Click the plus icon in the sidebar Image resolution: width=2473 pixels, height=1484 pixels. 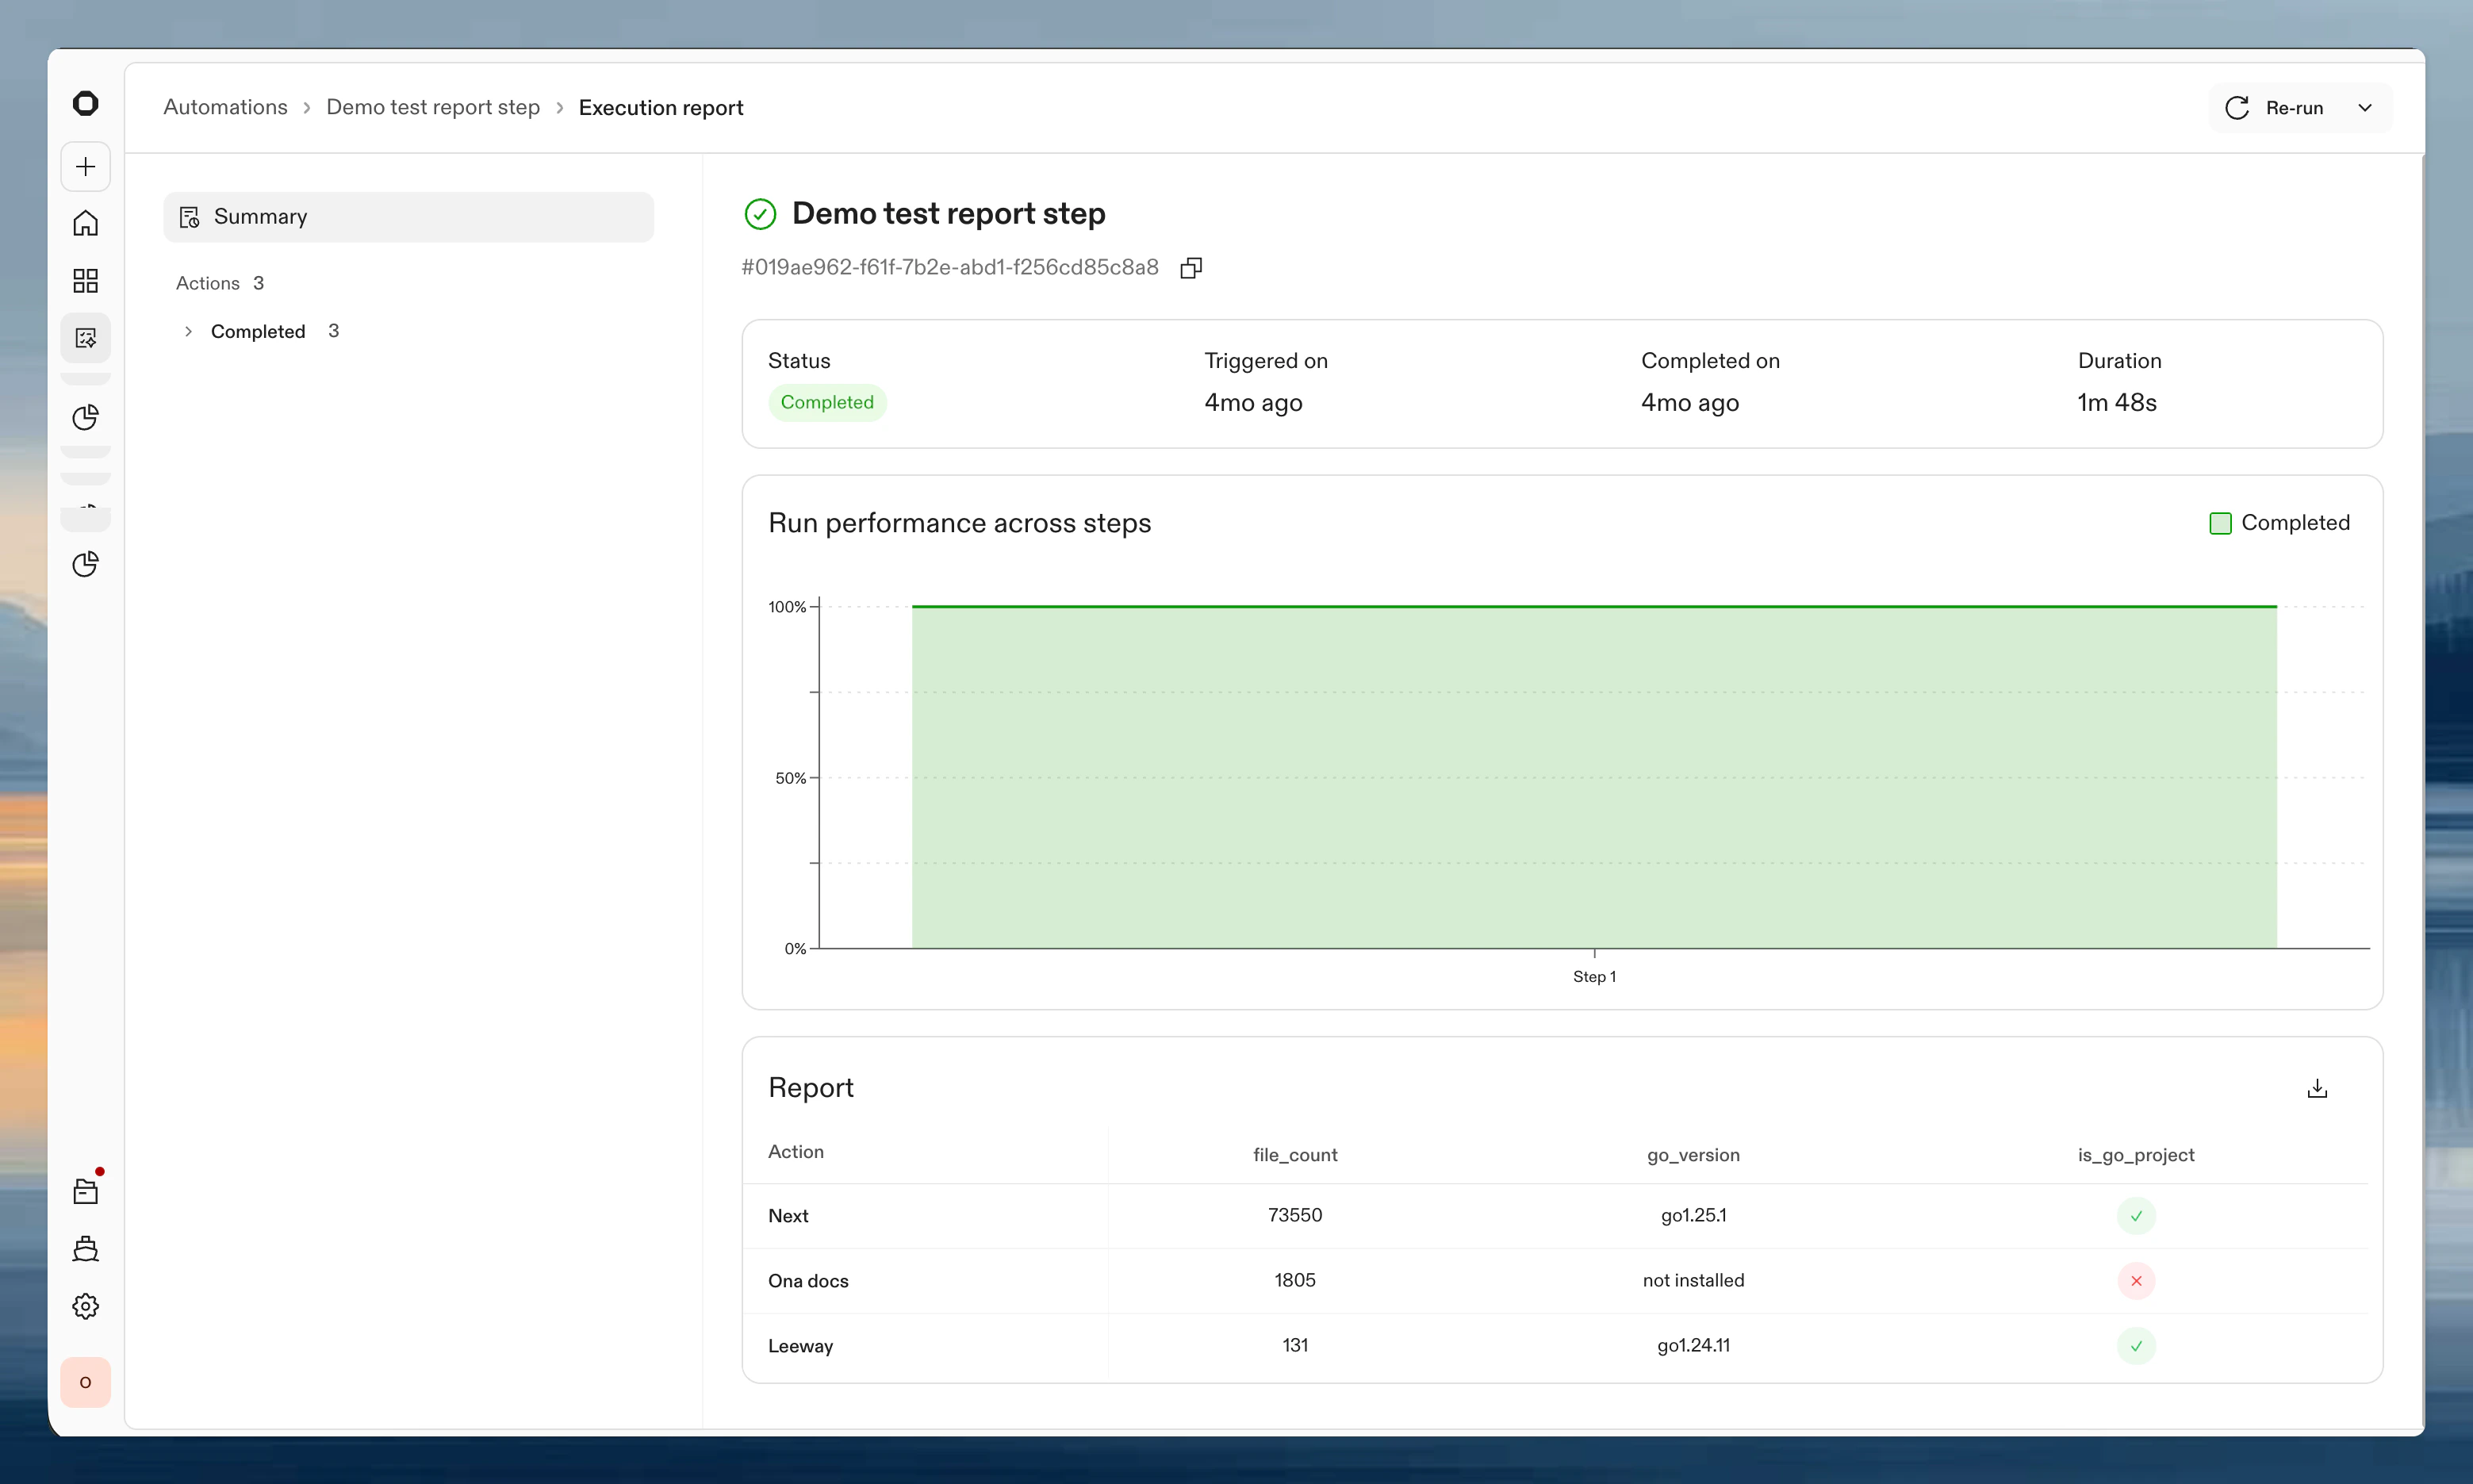[85, 166]
